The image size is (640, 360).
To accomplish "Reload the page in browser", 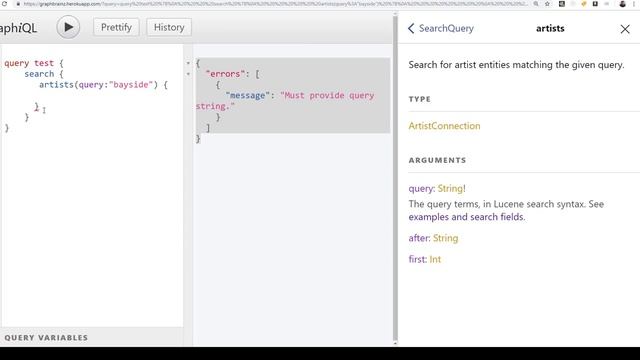I will pos(4,4).
